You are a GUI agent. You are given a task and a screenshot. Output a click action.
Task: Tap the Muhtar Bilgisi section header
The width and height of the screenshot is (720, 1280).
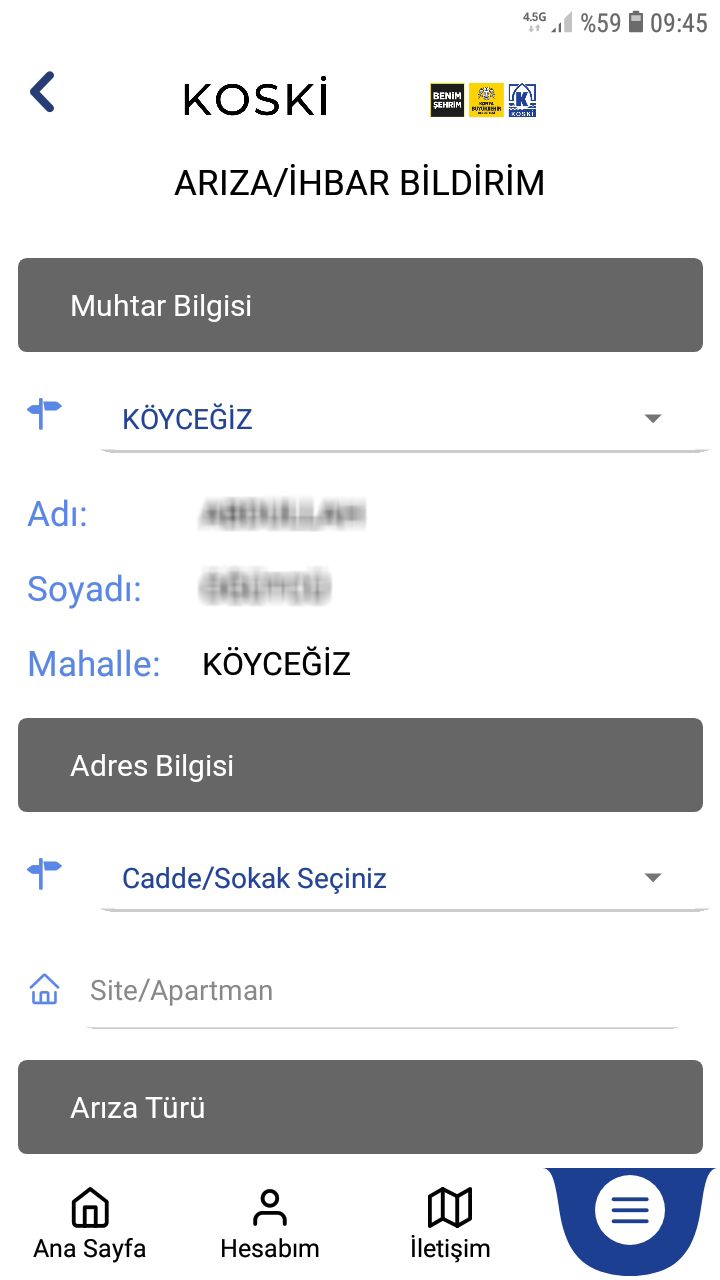click(360, 305)
